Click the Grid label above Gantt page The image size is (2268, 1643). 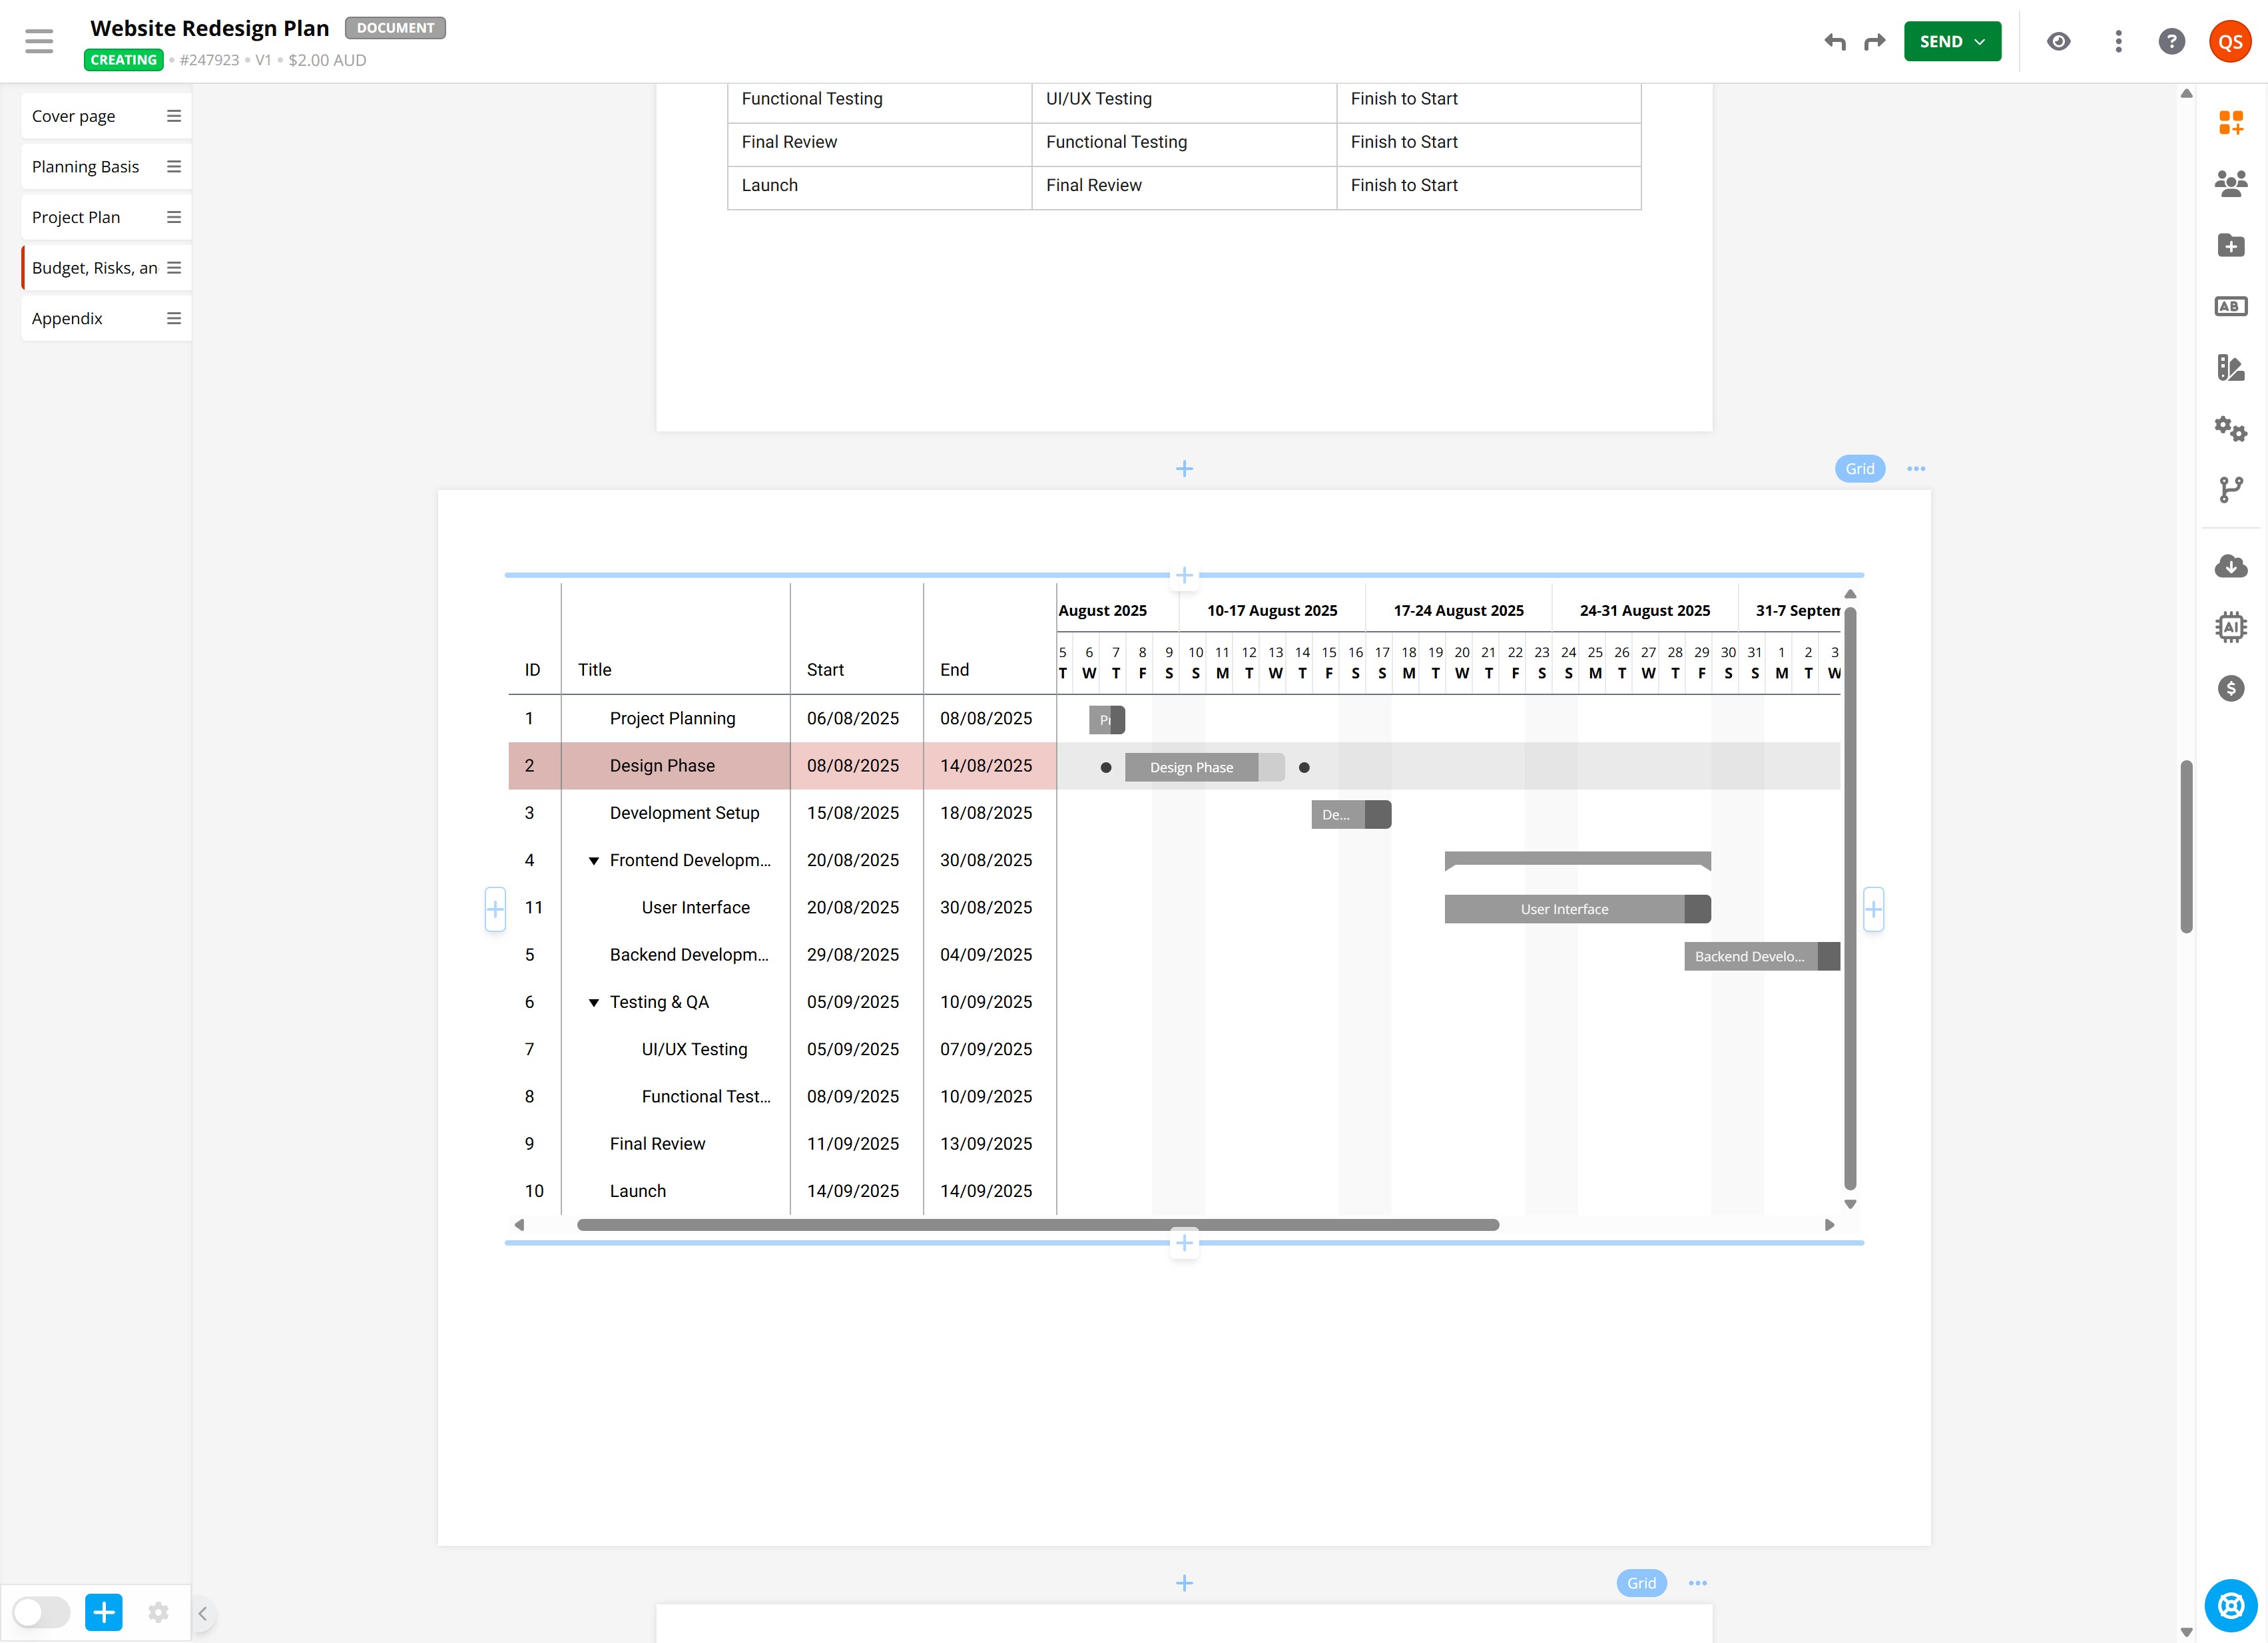1859,469
